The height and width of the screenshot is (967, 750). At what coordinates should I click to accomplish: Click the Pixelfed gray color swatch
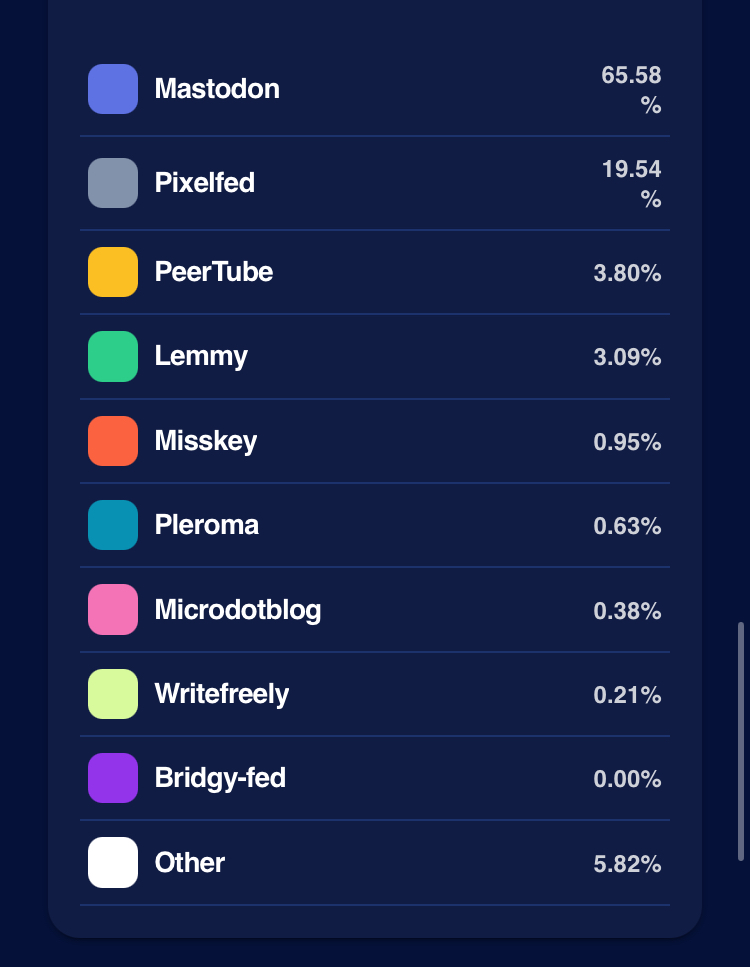click(x=113, y=183)
